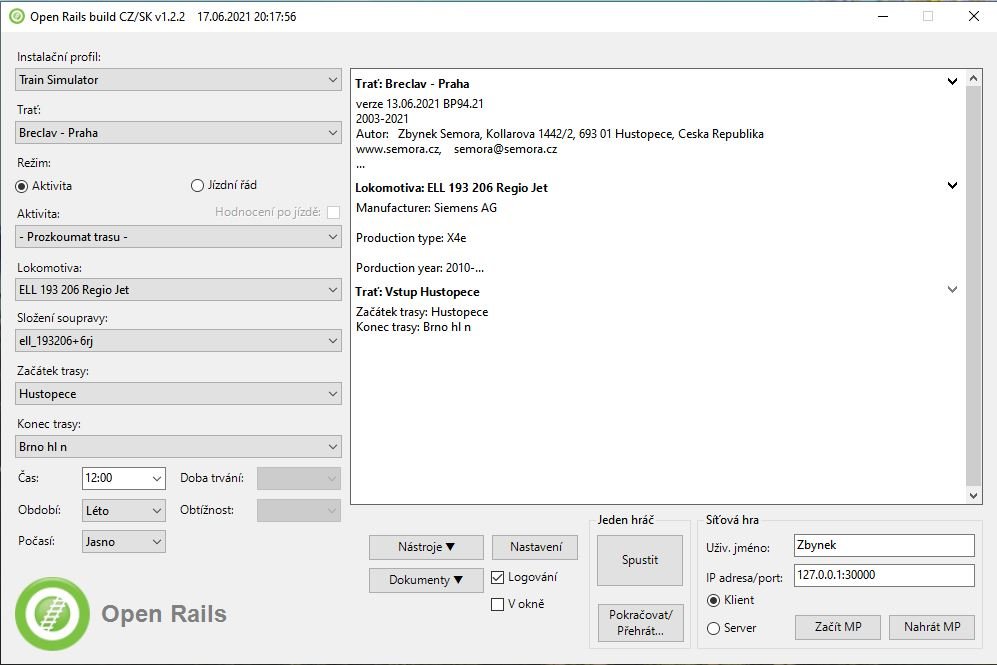Click the Production type: X4e text

[411, 238]
